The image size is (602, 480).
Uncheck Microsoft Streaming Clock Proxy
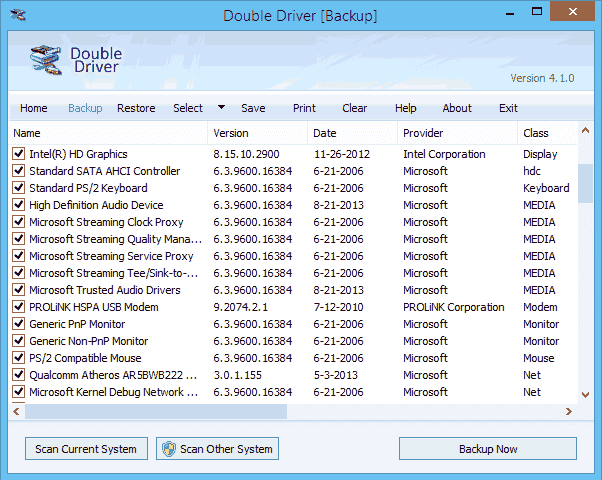18,222
